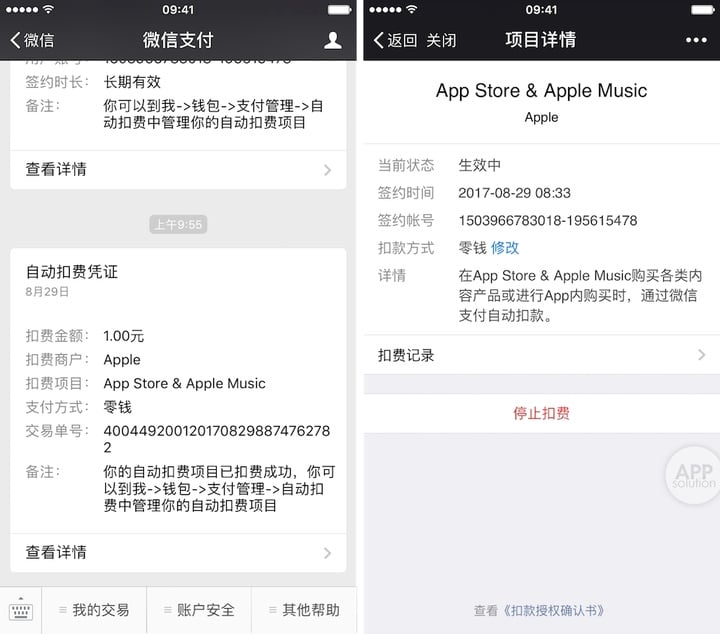Tap the 8月29日 date on the receipt
Viewport: 720px width, 634px height.
47,292
